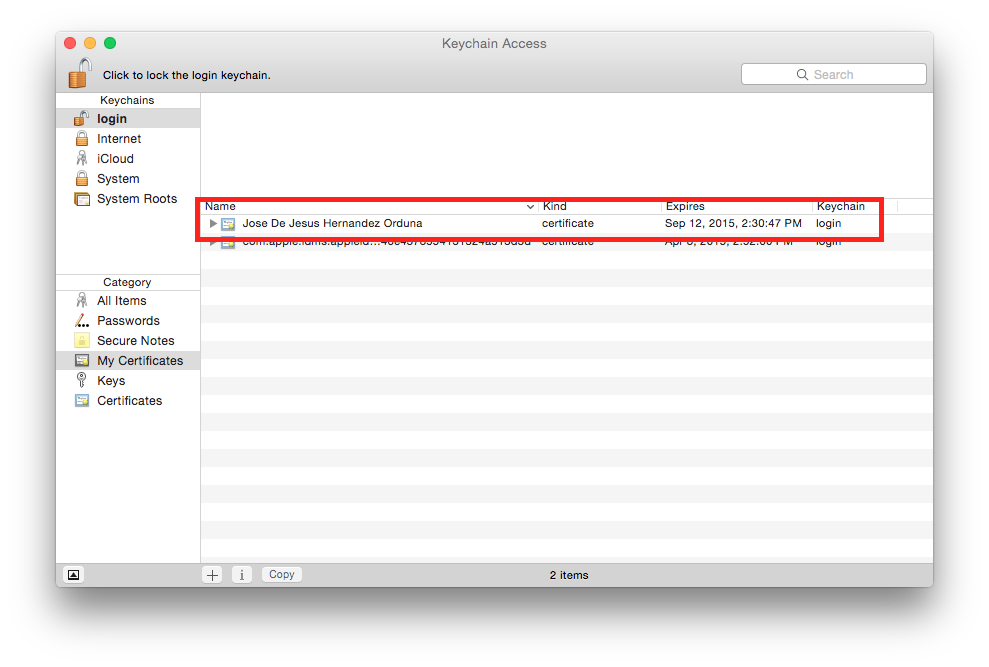This screenshot has width=989, height=667.
Task: Choose the All Items category icon
Action: coord(82,300)
